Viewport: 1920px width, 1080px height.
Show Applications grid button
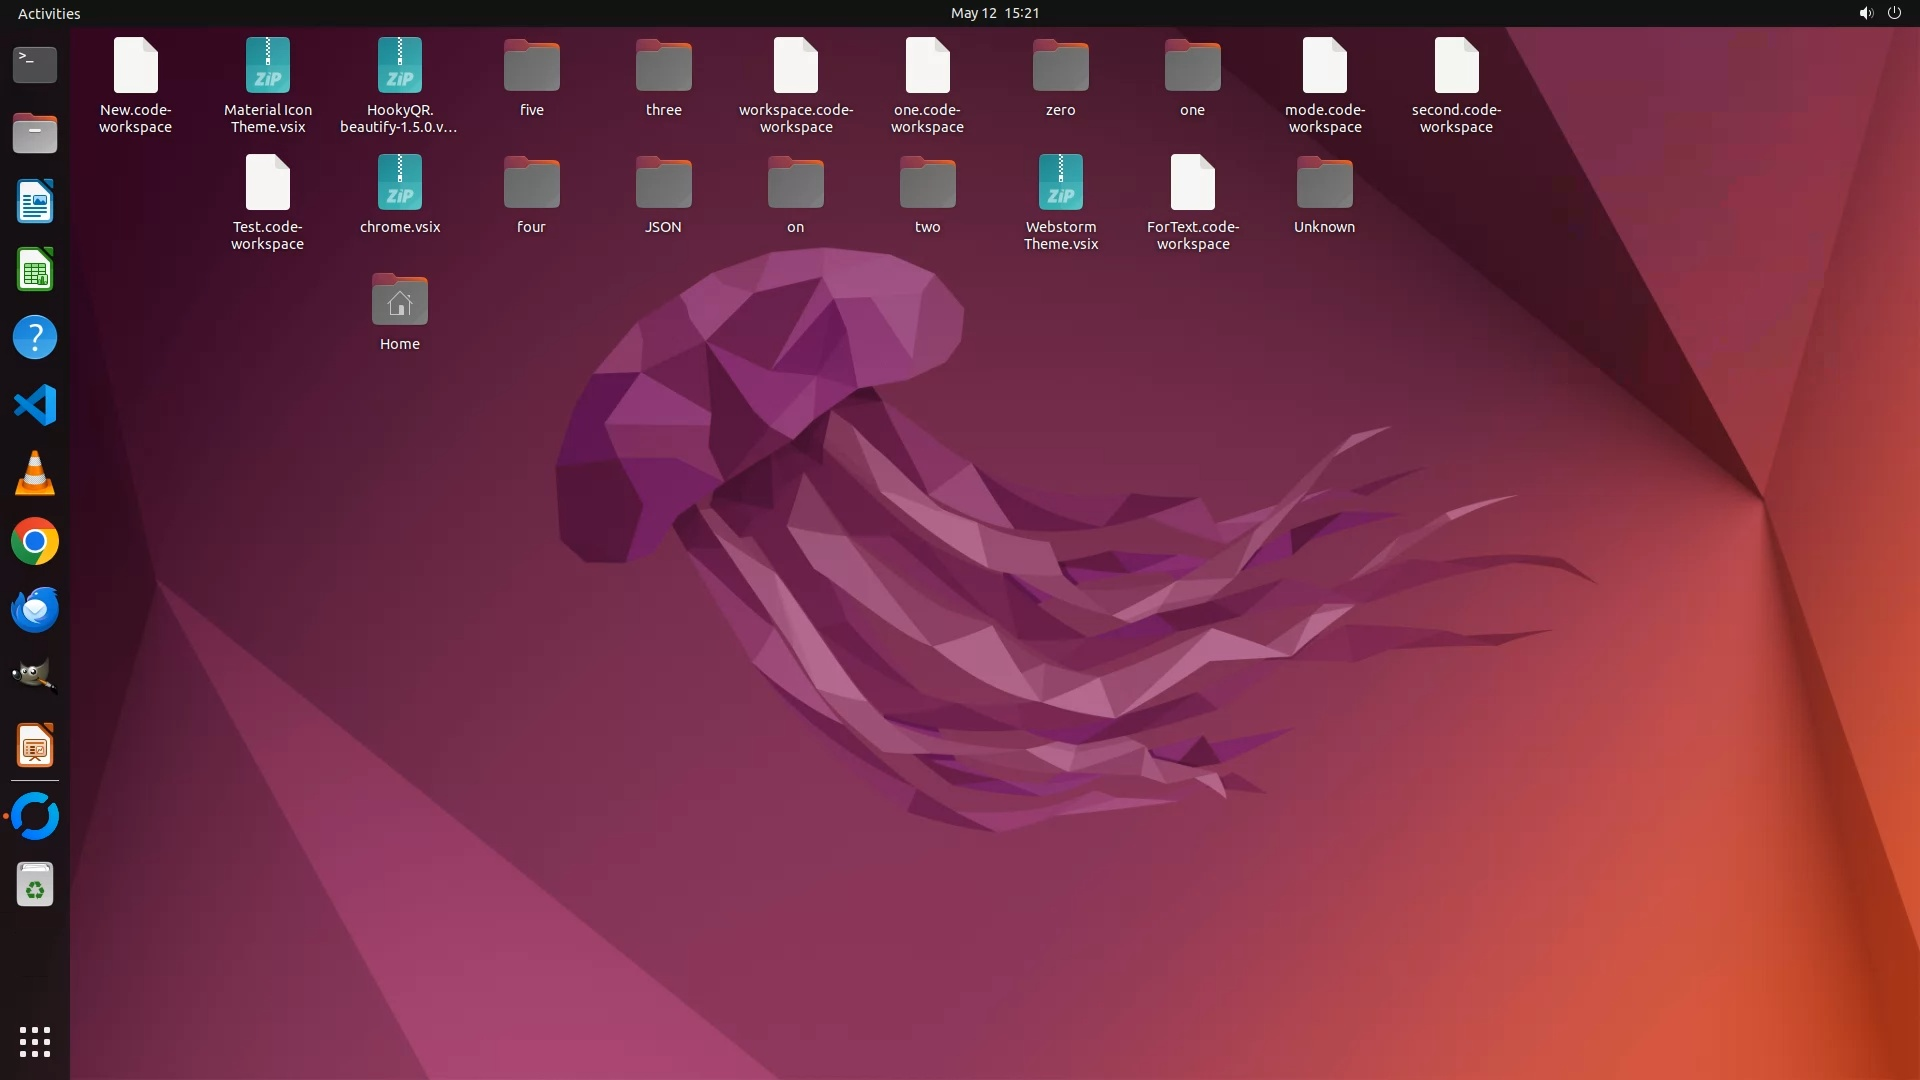point(35,1041)
